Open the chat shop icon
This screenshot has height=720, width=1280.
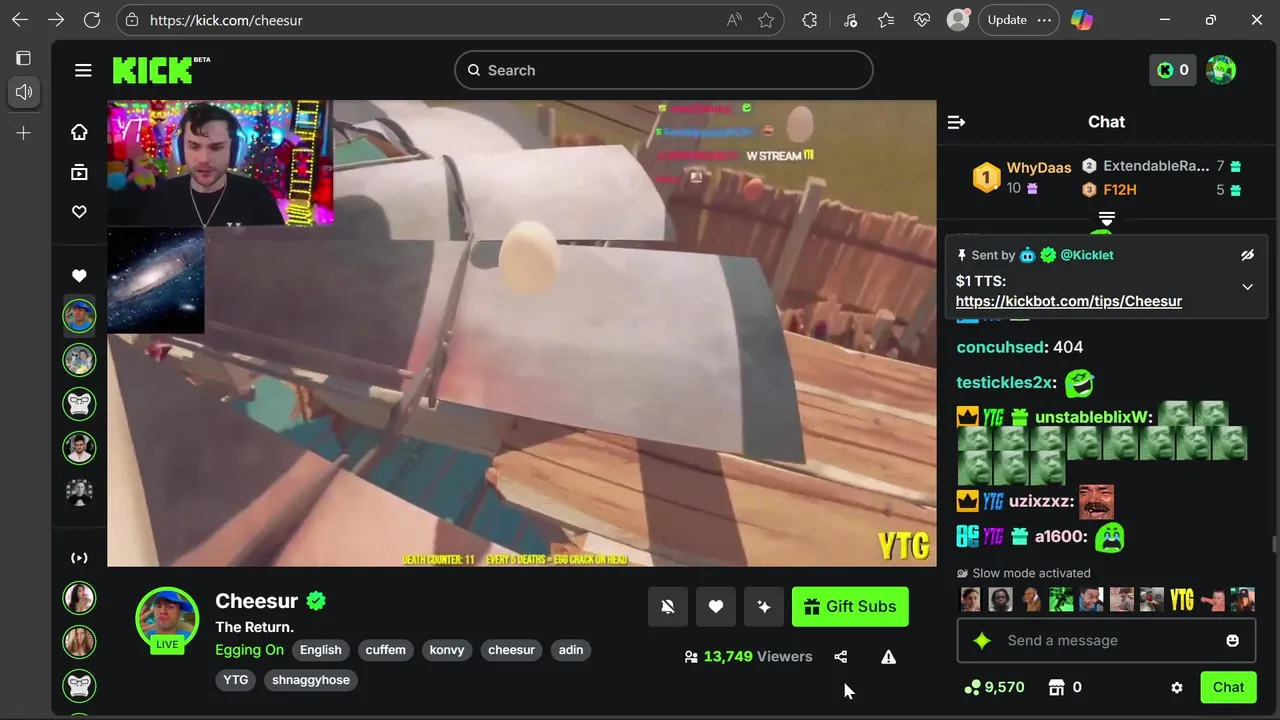point(1056,687)
